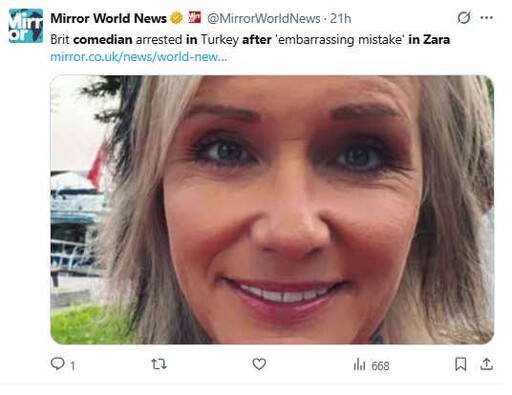The image size is (512, 395).
Task: Click the gold verified badge
Action: point(176,18)
